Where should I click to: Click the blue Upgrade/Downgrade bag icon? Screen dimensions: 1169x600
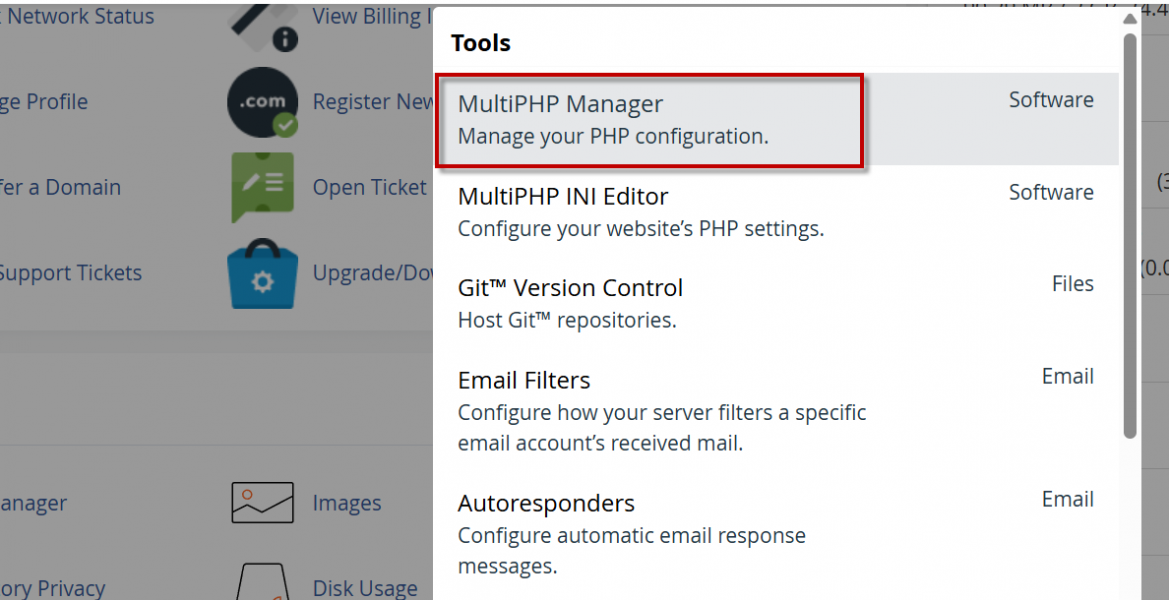click(262, 274)
